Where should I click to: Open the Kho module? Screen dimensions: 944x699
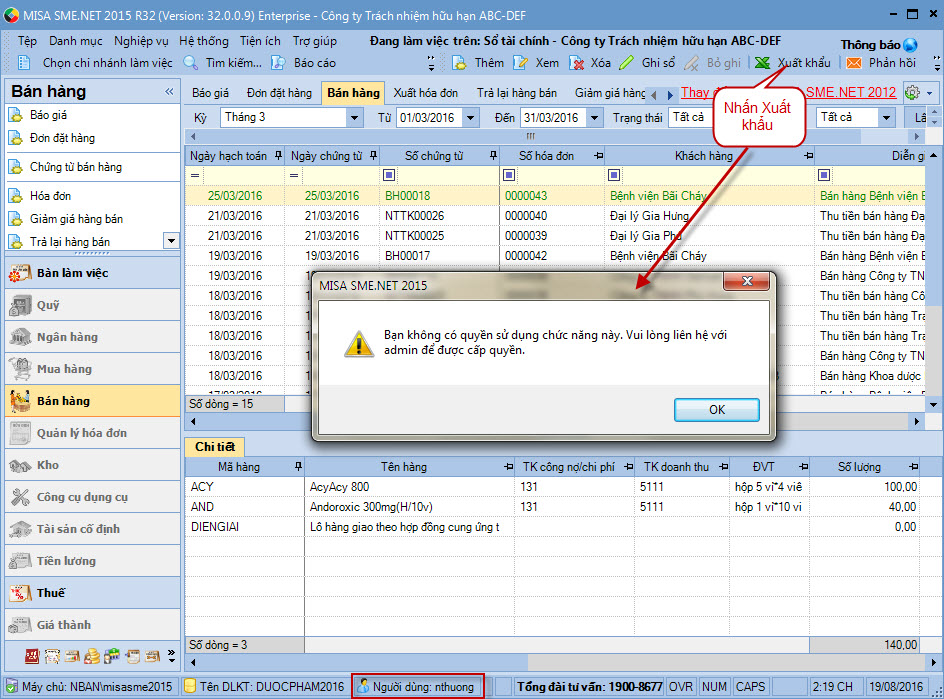point(93,465)
